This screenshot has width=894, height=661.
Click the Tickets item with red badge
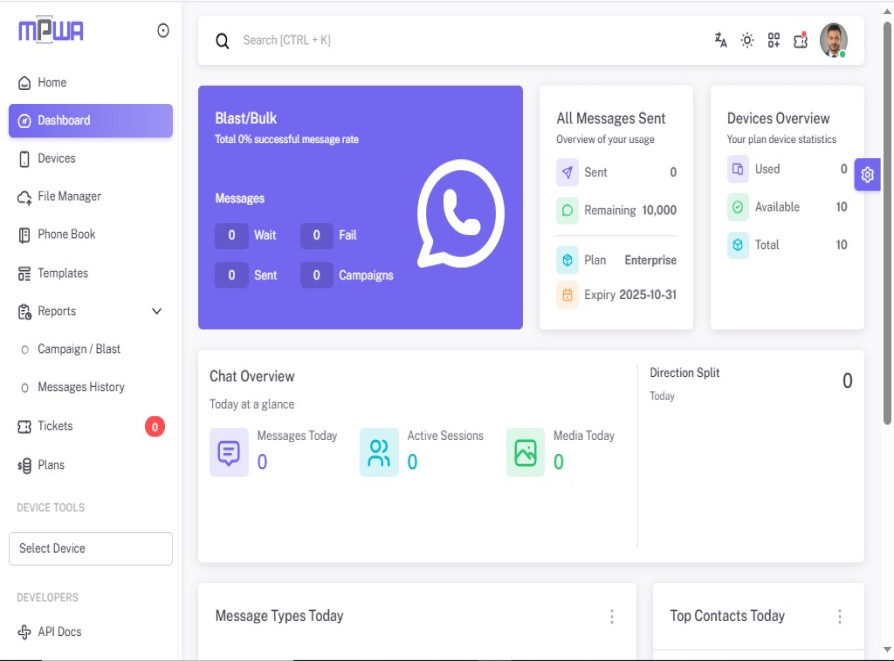(x=55, y=426)
